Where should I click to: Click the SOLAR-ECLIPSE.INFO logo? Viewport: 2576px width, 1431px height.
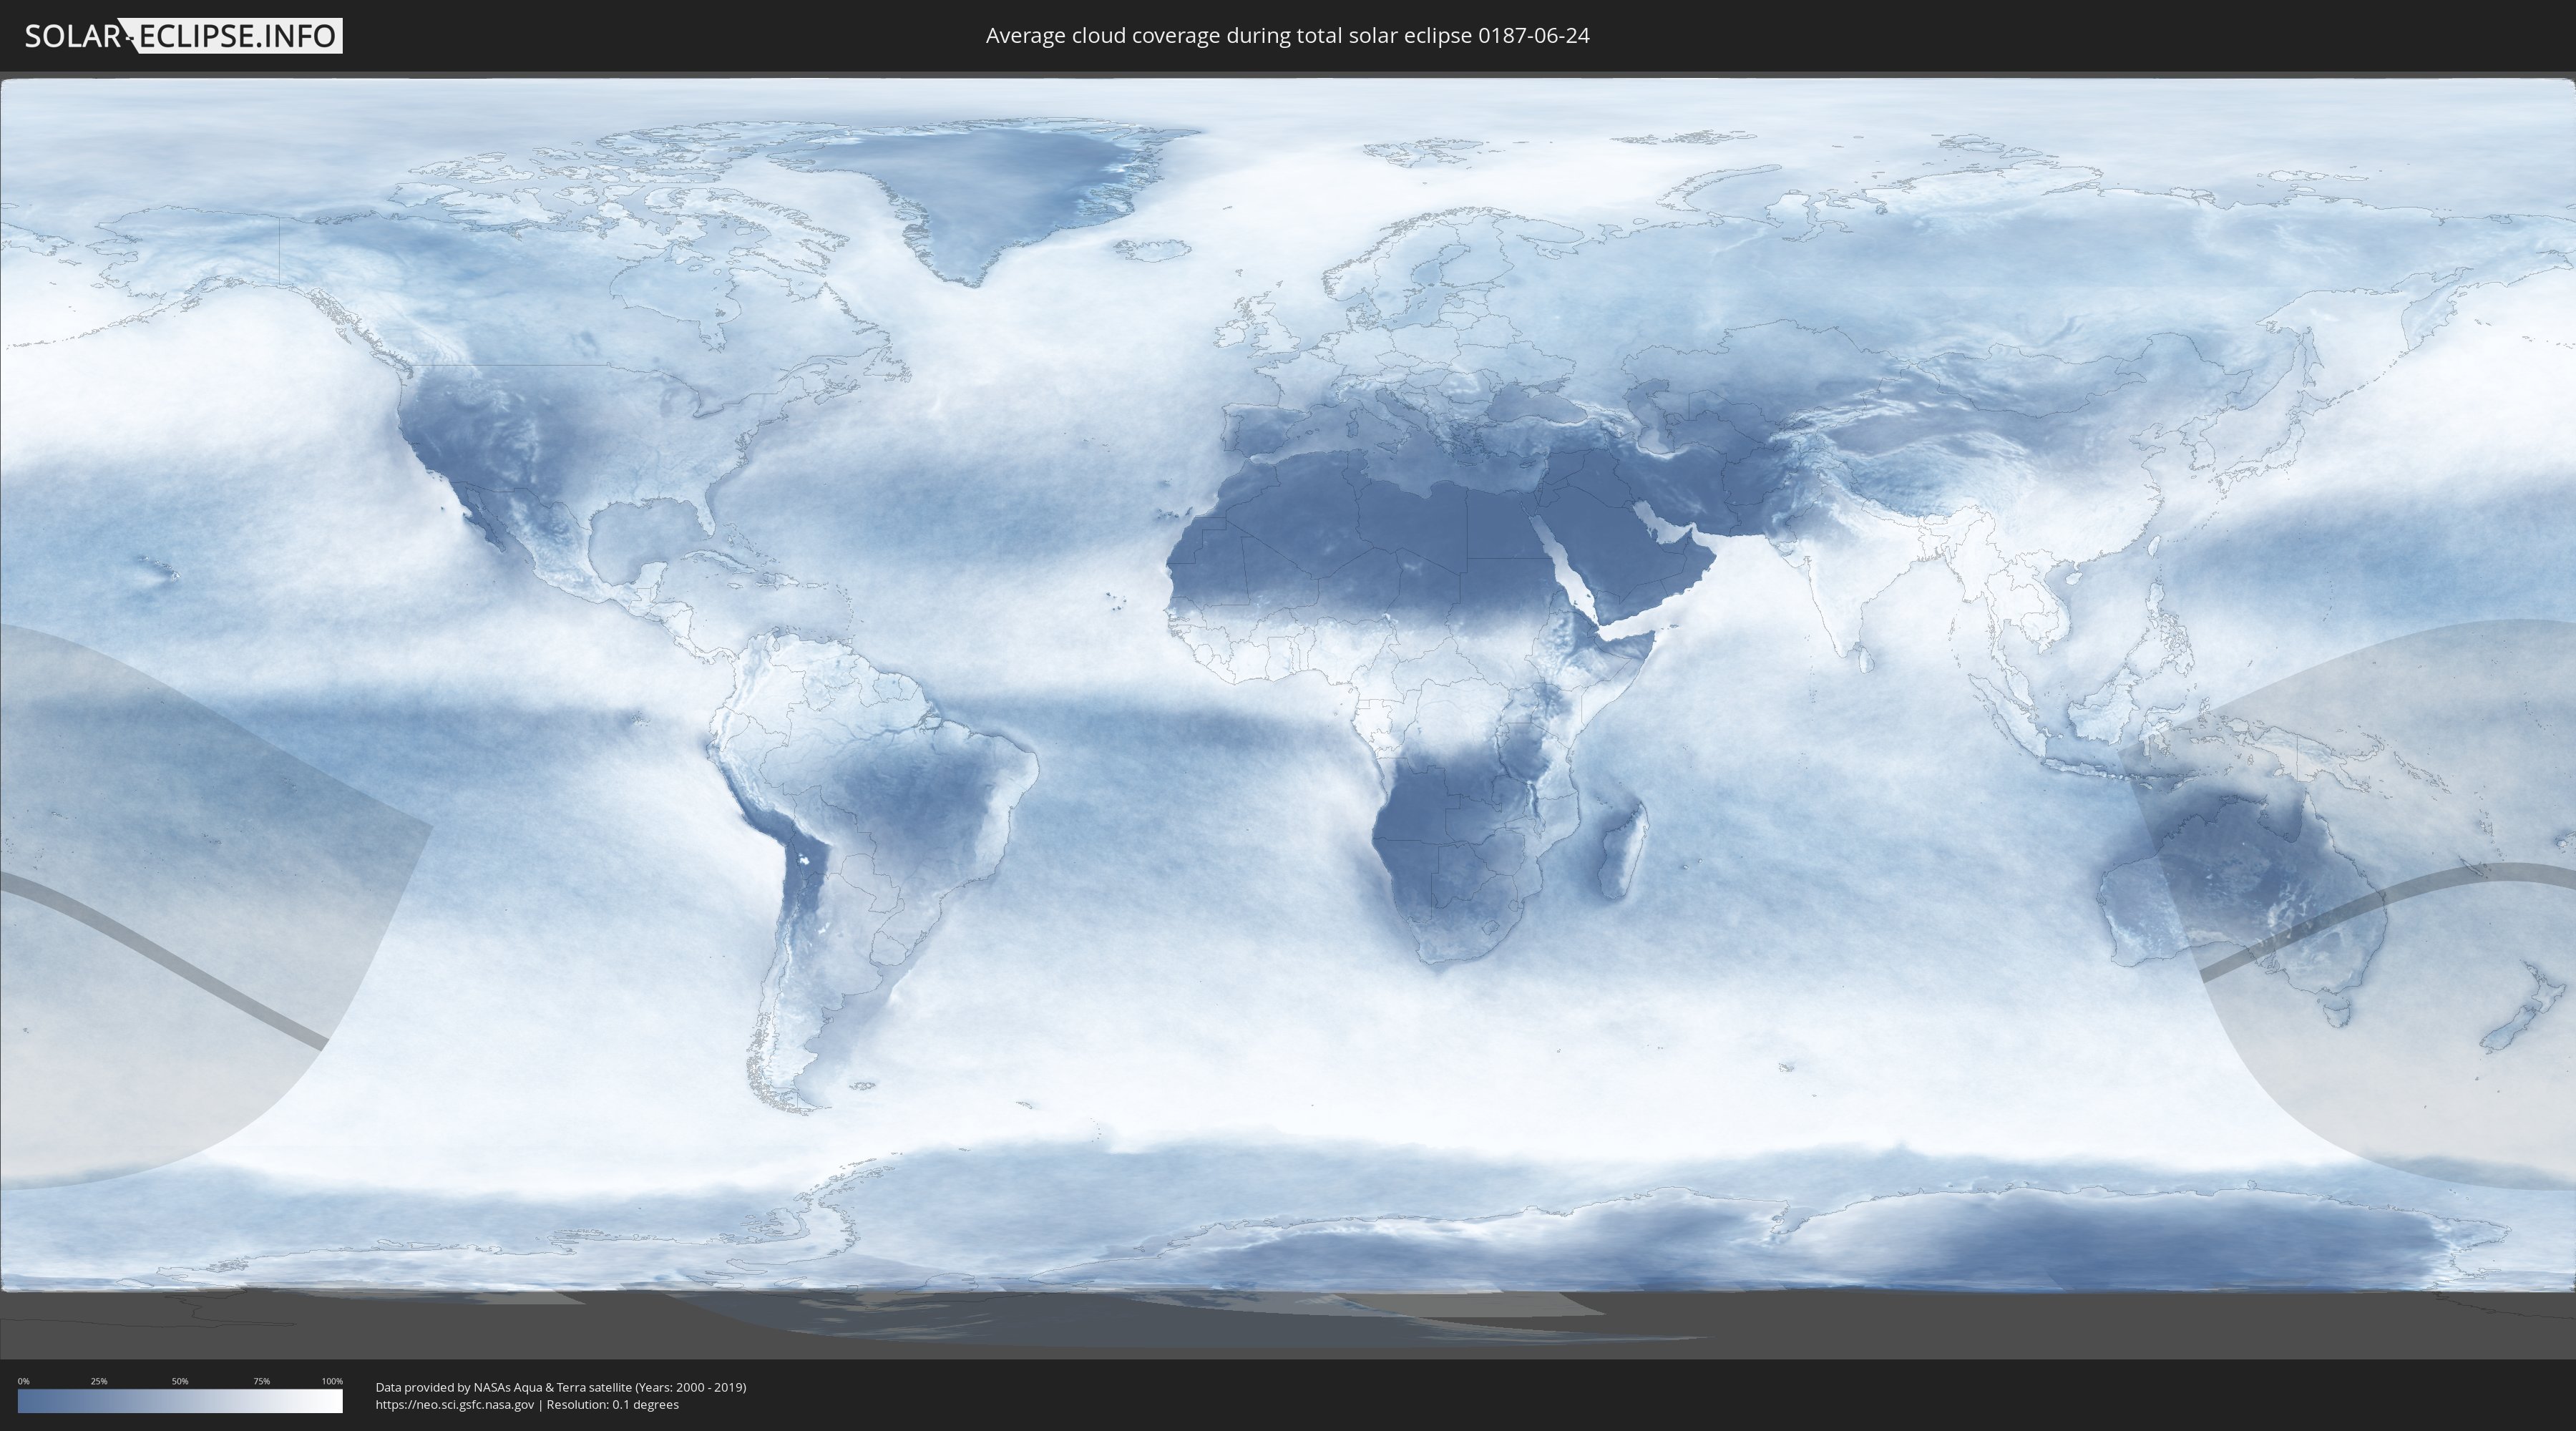(183, 36)
